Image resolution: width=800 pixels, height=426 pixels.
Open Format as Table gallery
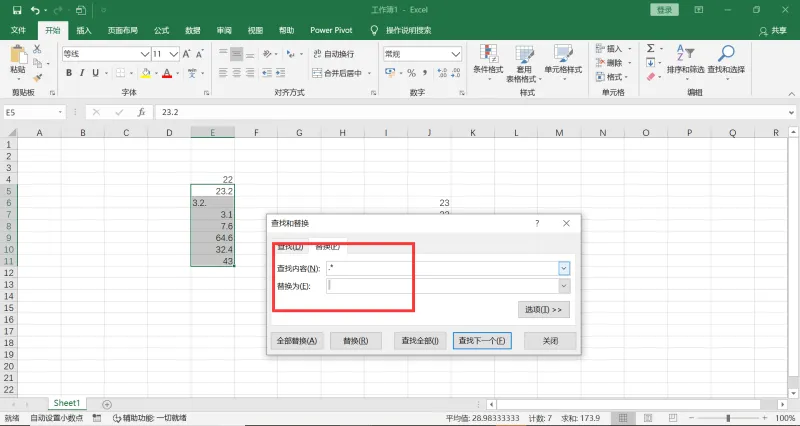tap(524, 63)
